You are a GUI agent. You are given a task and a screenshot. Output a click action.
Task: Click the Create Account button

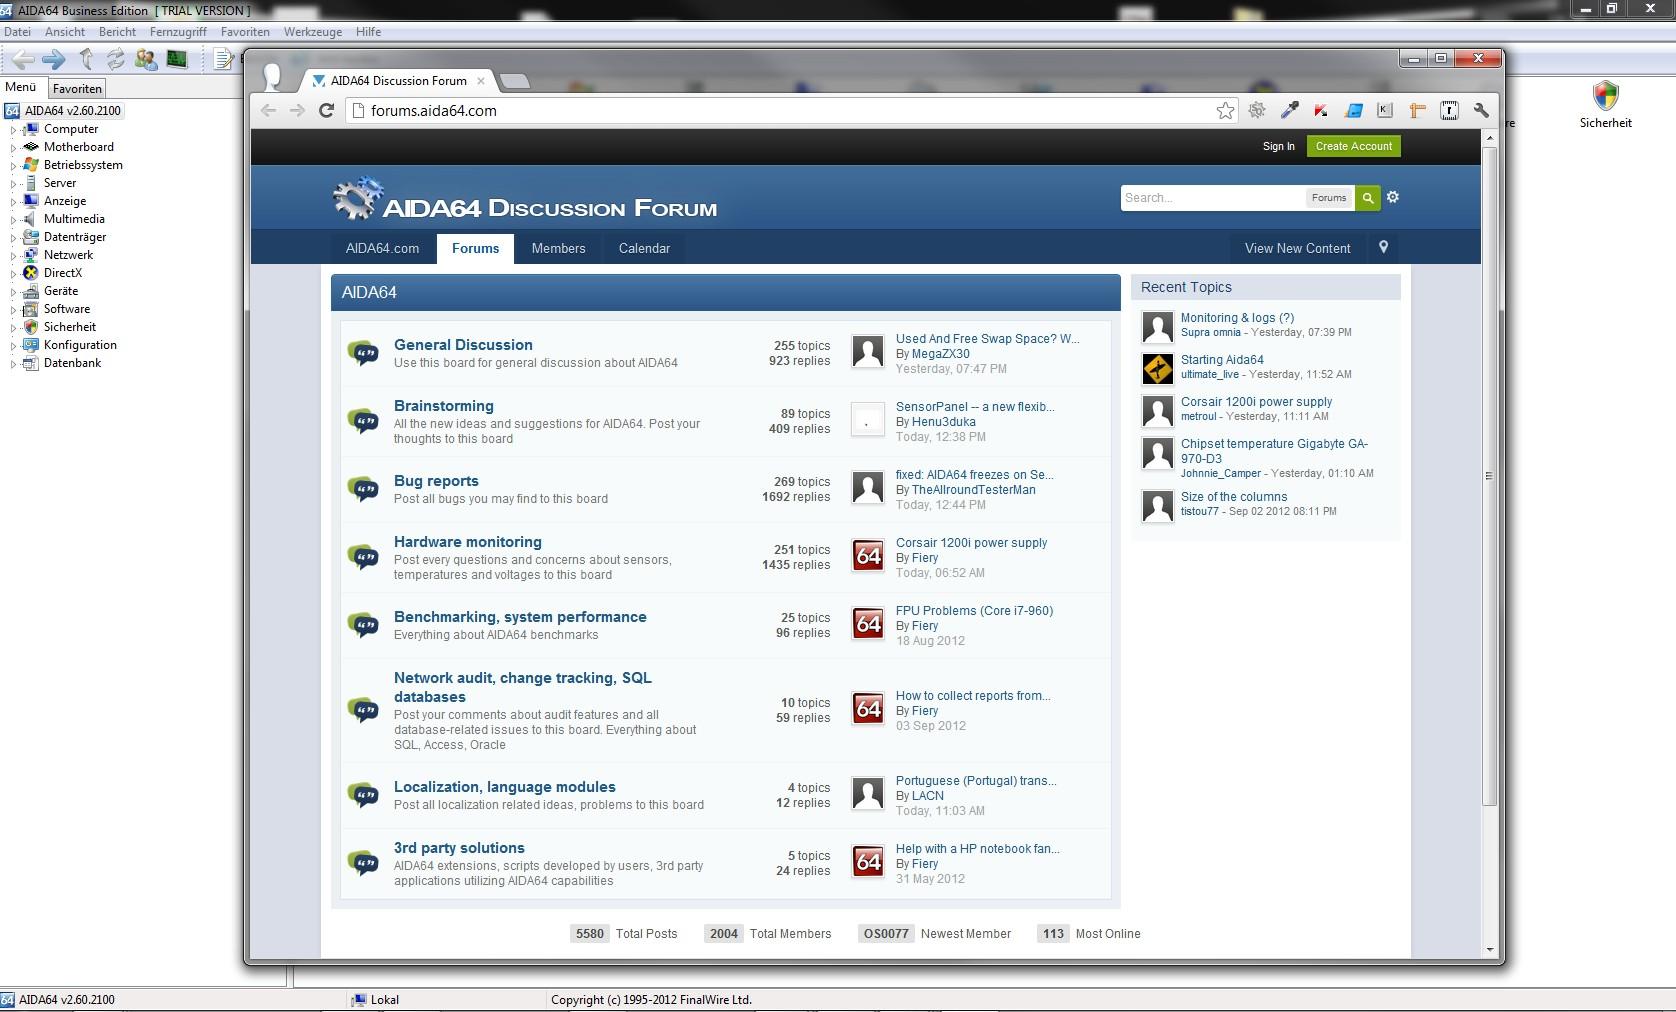pos(1353,146)
